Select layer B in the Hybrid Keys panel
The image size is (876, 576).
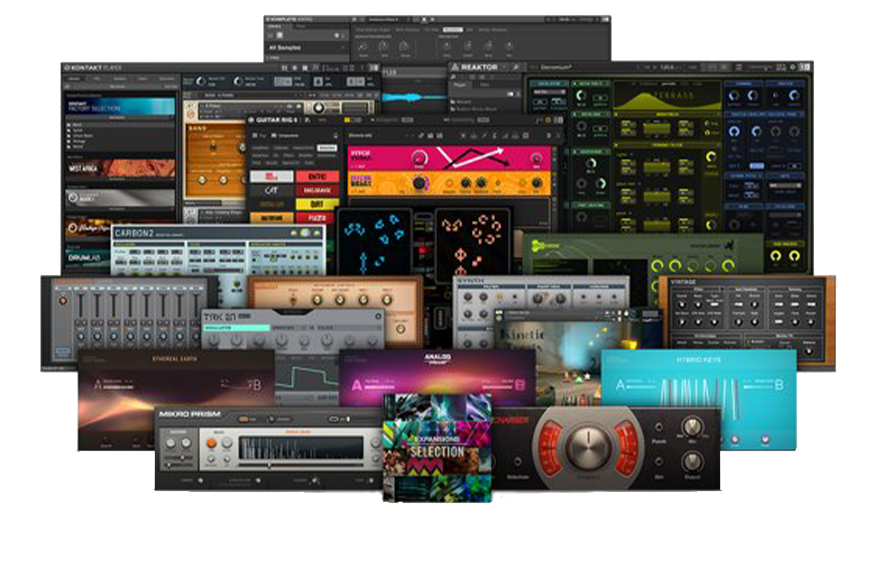(779, 384)
